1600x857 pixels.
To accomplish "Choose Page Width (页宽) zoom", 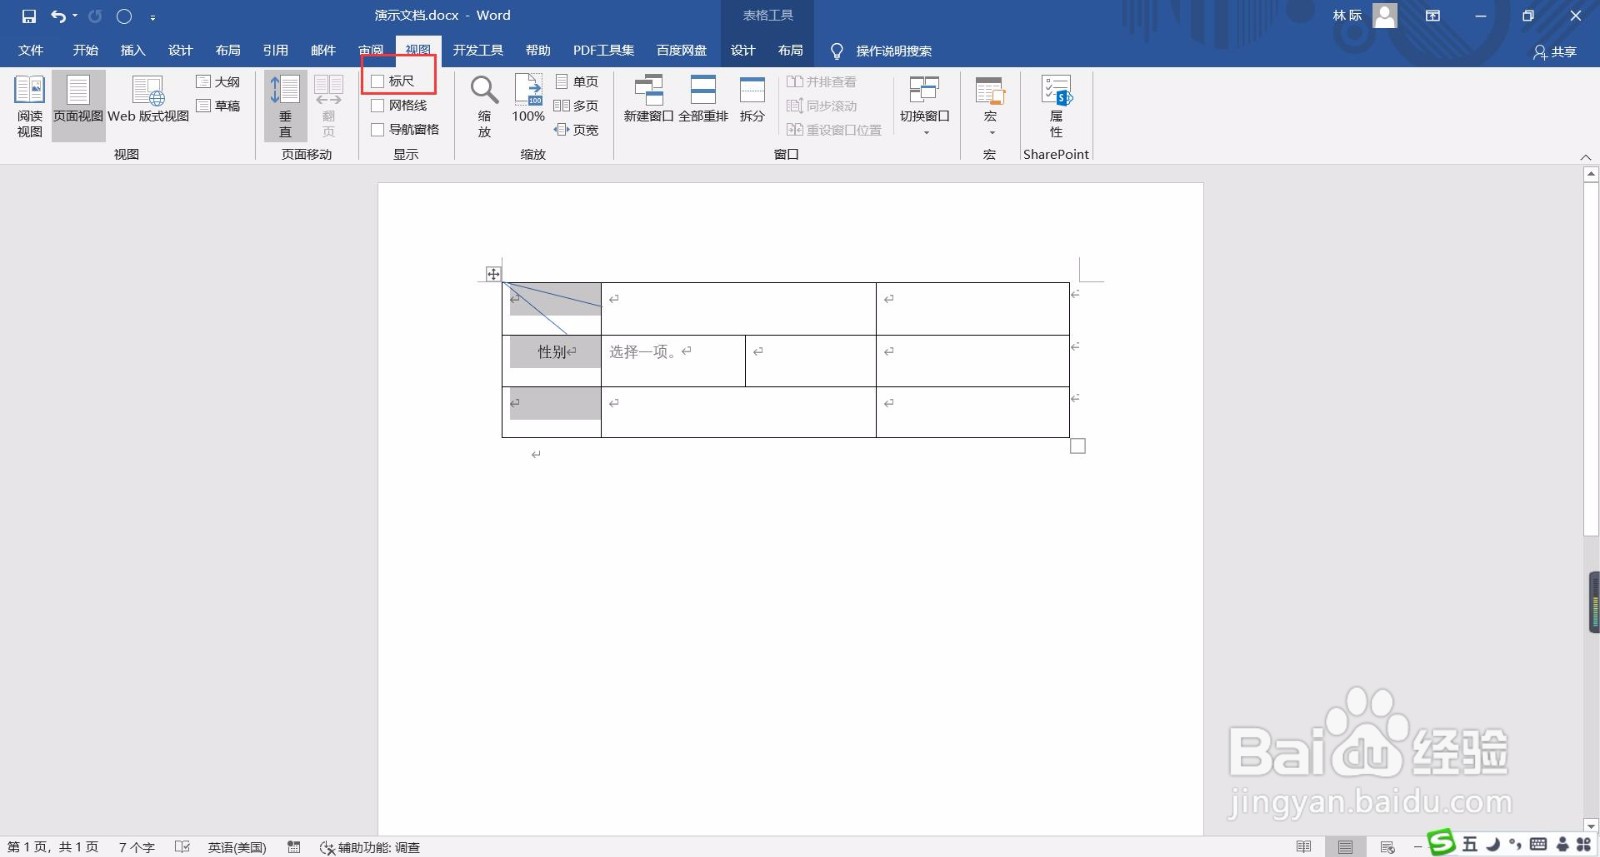I will click(577, 130).
